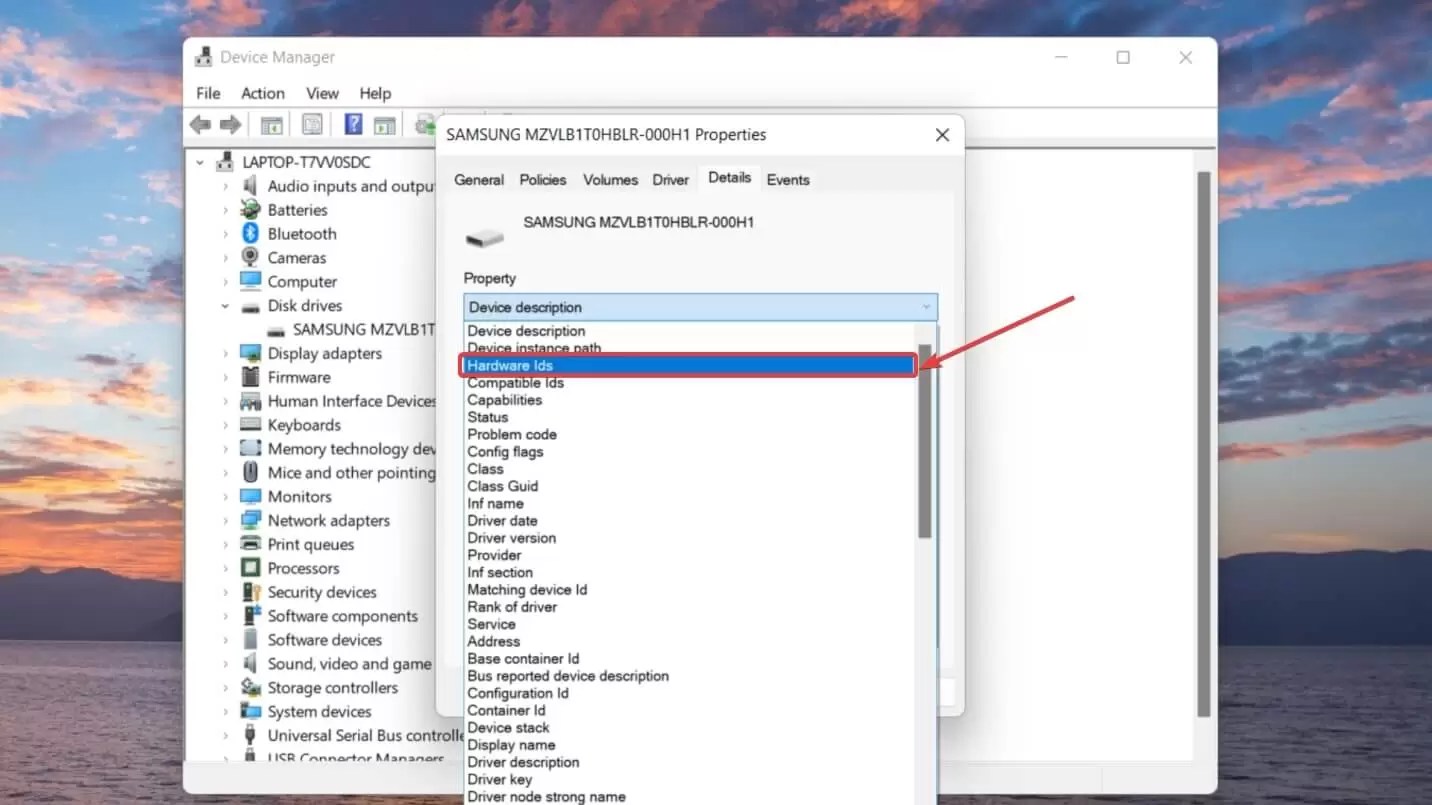Expand the Keyboards tree branch
The width and height of the screenshot is (1432, 805).
pyautogui.click(x=227, y=425)
